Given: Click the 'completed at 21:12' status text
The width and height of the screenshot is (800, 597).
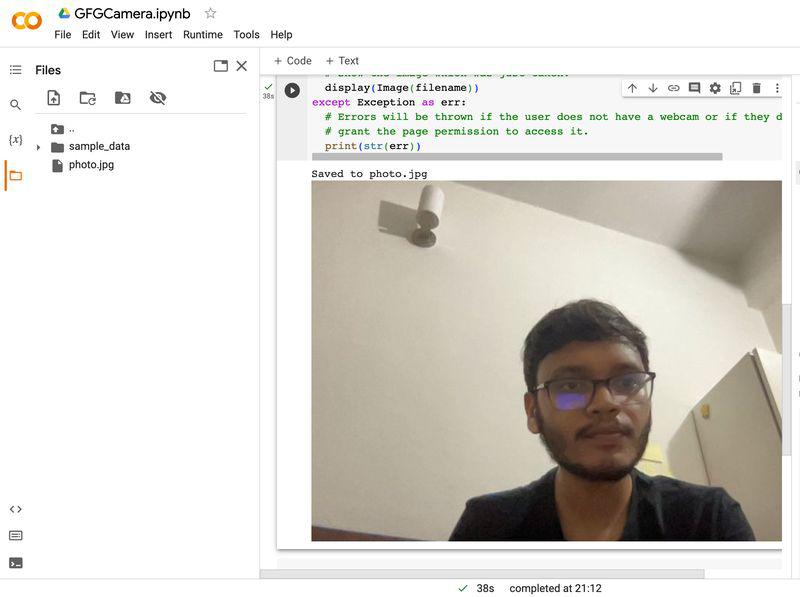Looking at the screenshot, I should [x=555, y=588].
